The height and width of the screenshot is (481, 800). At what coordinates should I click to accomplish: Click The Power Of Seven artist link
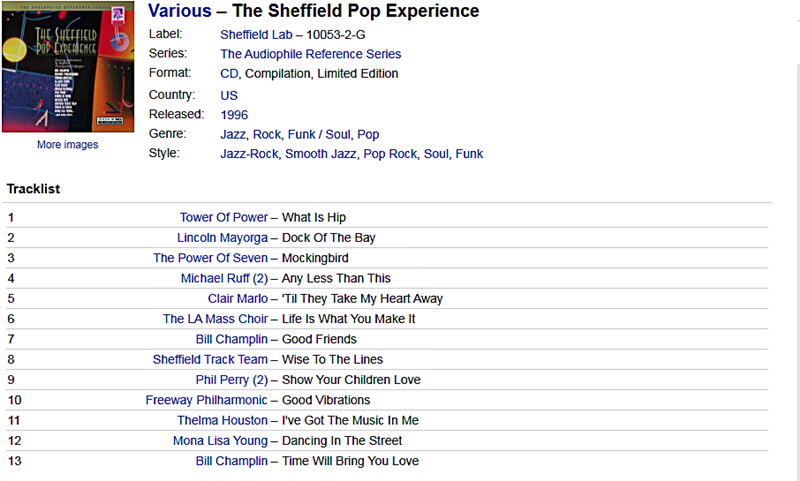click(210, 258)
